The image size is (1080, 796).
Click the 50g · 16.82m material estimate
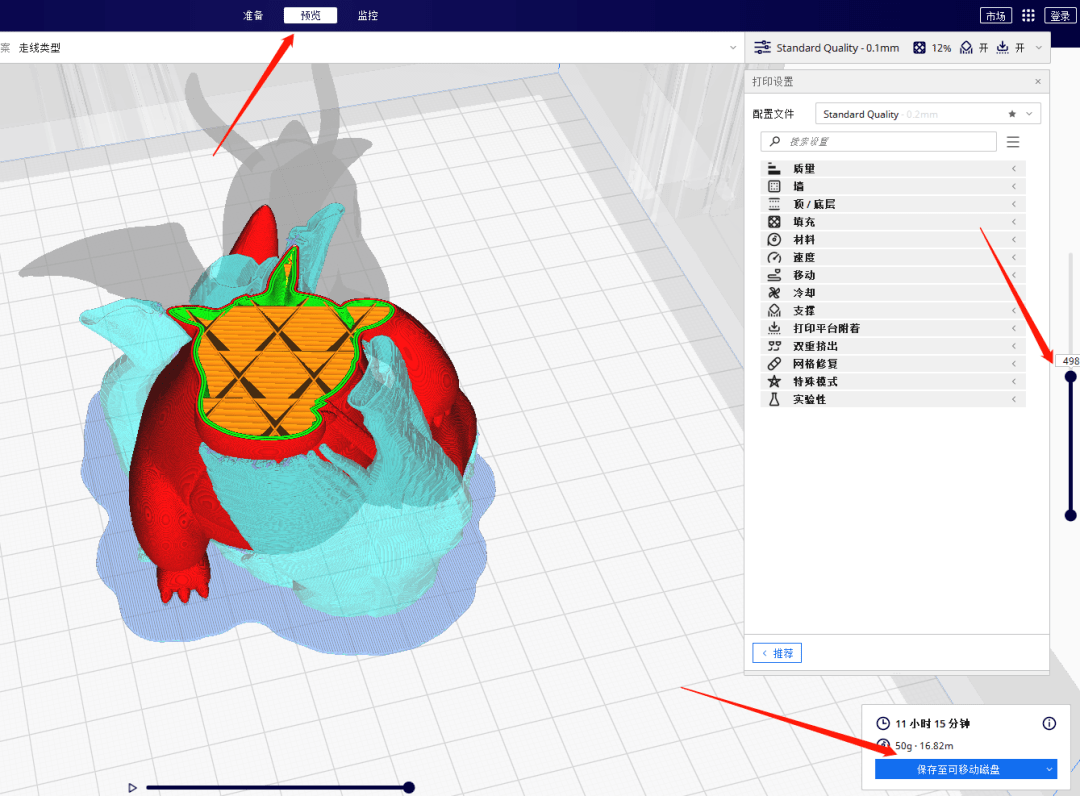[924, 746]
